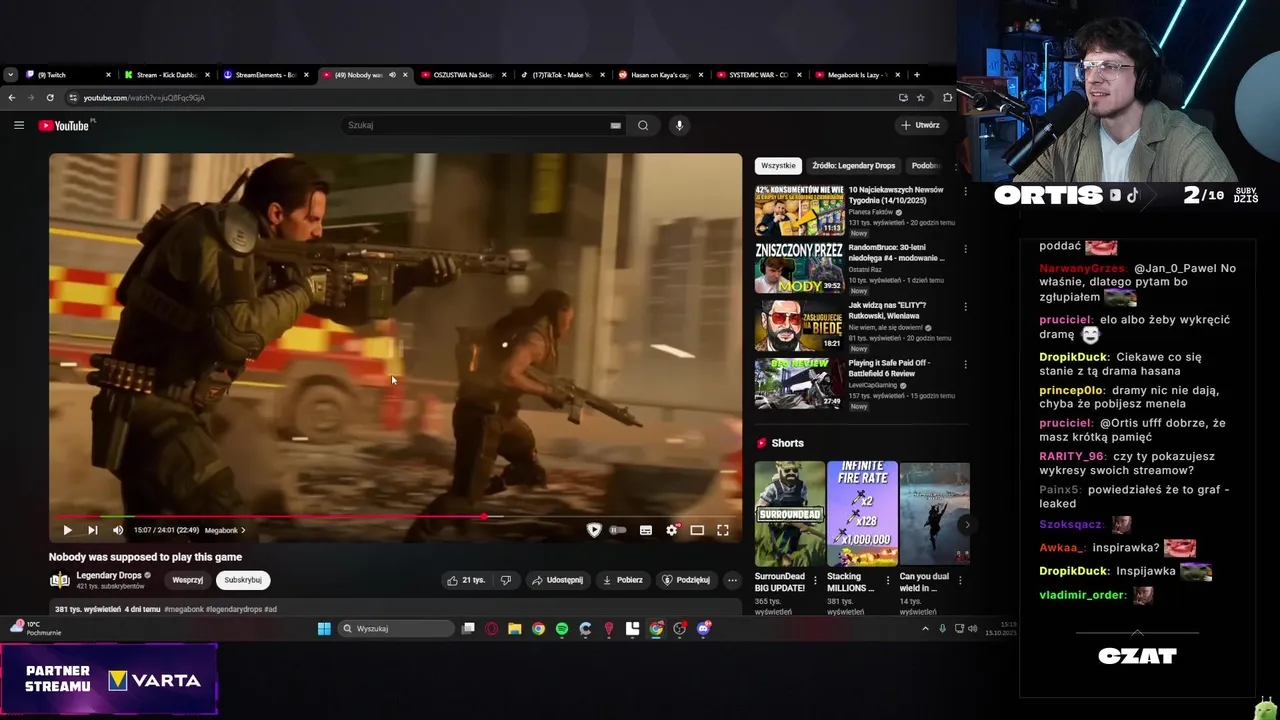Click the Utwórz create button
1280x720 pixels.
(921, 125)
